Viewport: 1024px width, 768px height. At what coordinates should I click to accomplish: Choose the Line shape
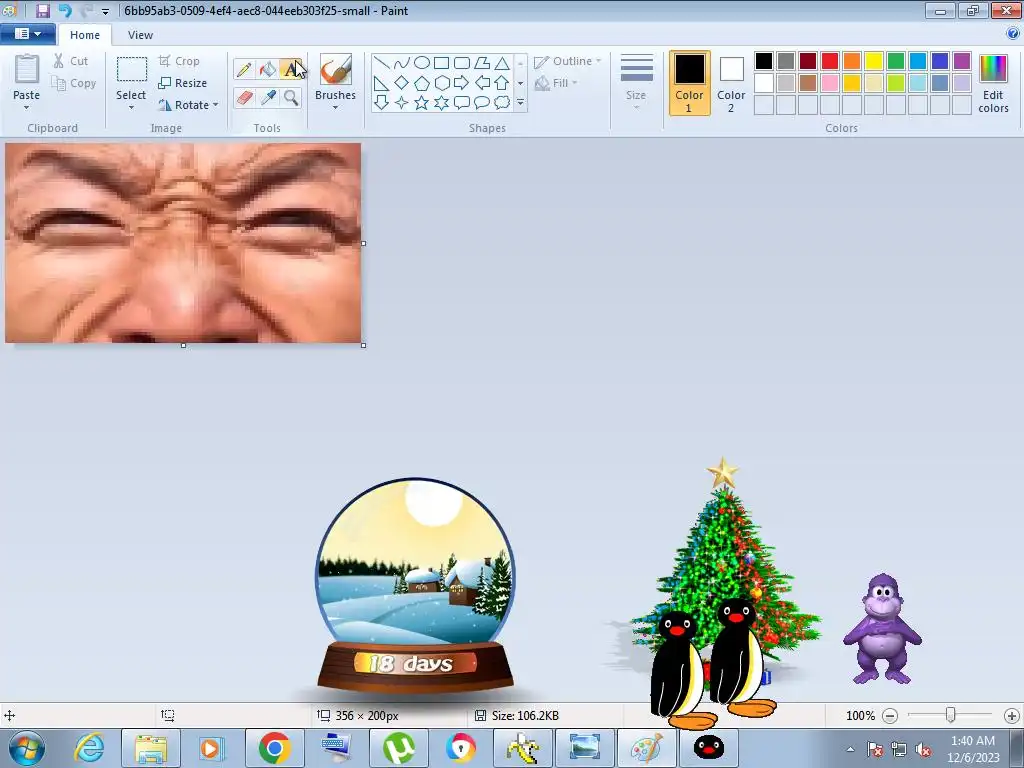(382, 63)
